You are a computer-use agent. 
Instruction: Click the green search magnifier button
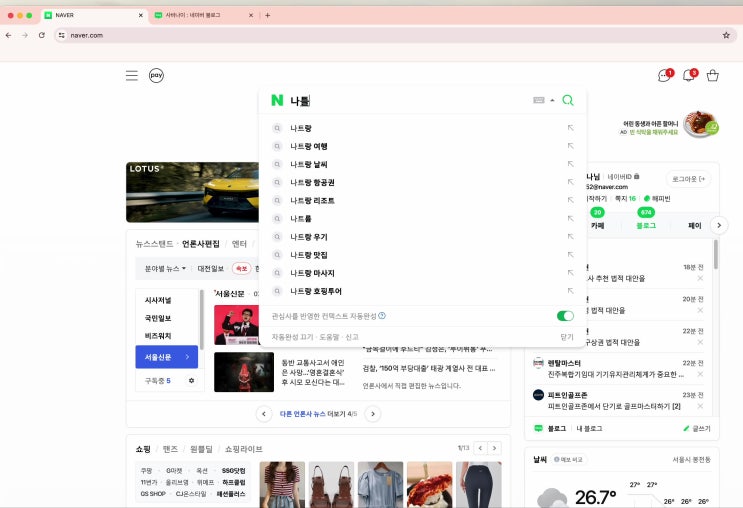568,100
